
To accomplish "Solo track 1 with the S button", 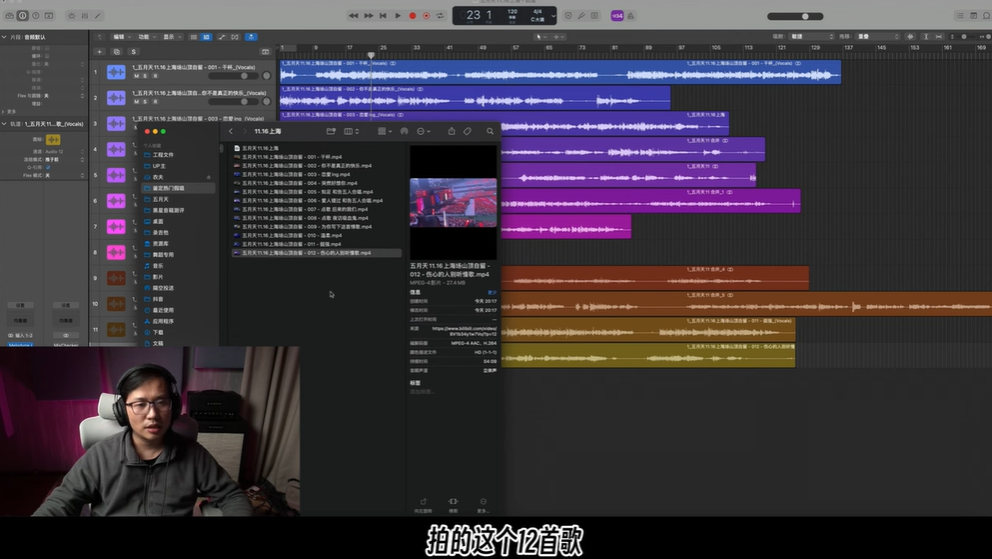I will tap(145, 76).
